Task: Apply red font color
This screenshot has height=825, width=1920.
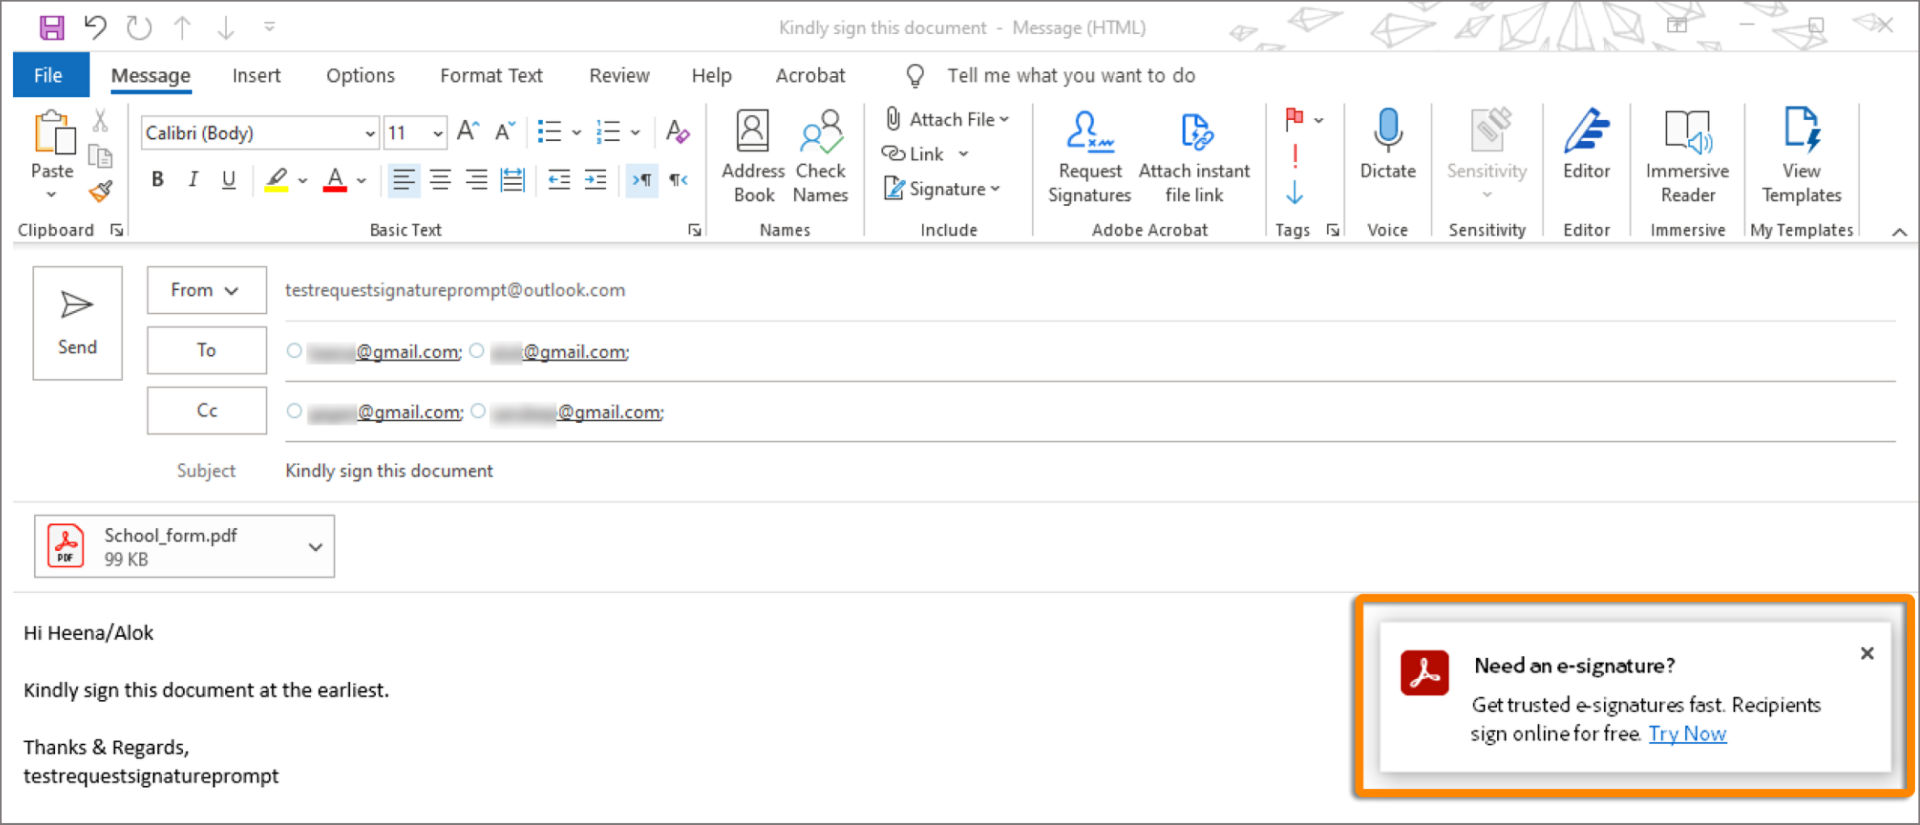Action: tap(335, 180)
